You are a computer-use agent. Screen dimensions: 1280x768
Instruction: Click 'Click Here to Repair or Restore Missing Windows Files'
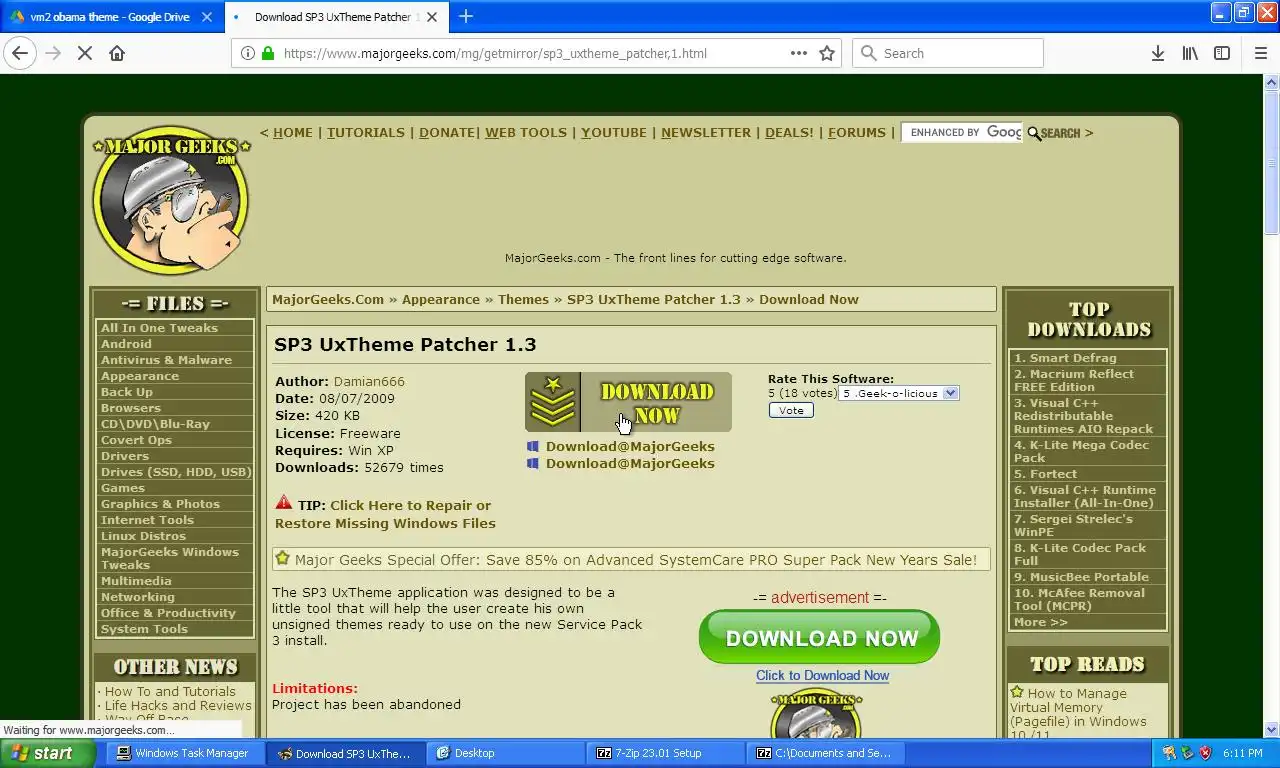point(385,514)
